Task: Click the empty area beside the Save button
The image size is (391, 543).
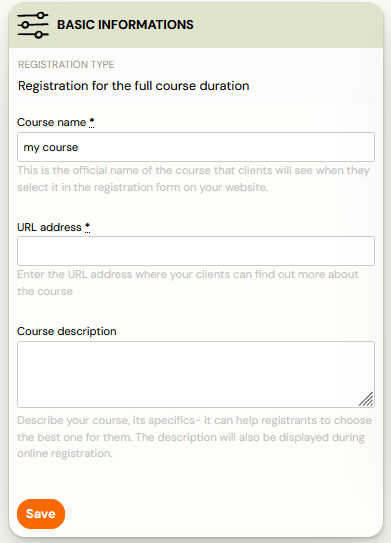Action: (x=222, y=514)
